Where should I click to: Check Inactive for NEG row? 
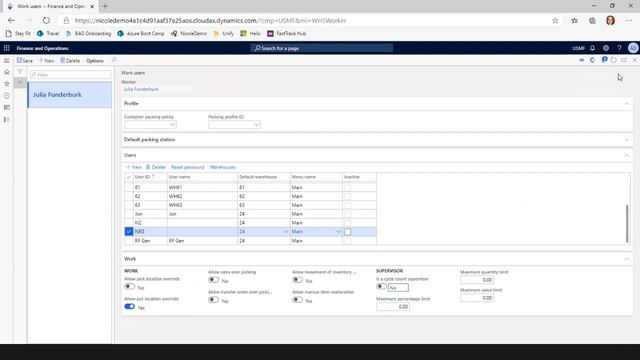347,232
